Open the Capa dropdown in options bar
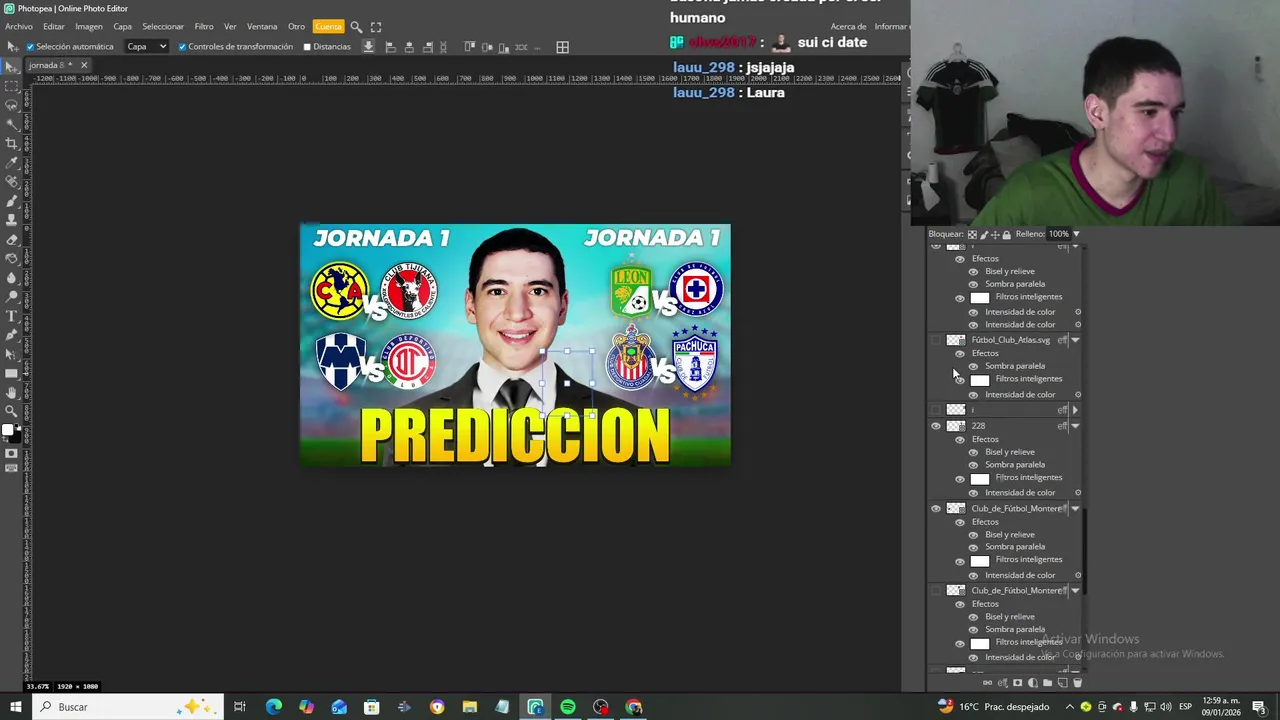The width and height of the screenshot is (1280, 720). pos(146,47)
